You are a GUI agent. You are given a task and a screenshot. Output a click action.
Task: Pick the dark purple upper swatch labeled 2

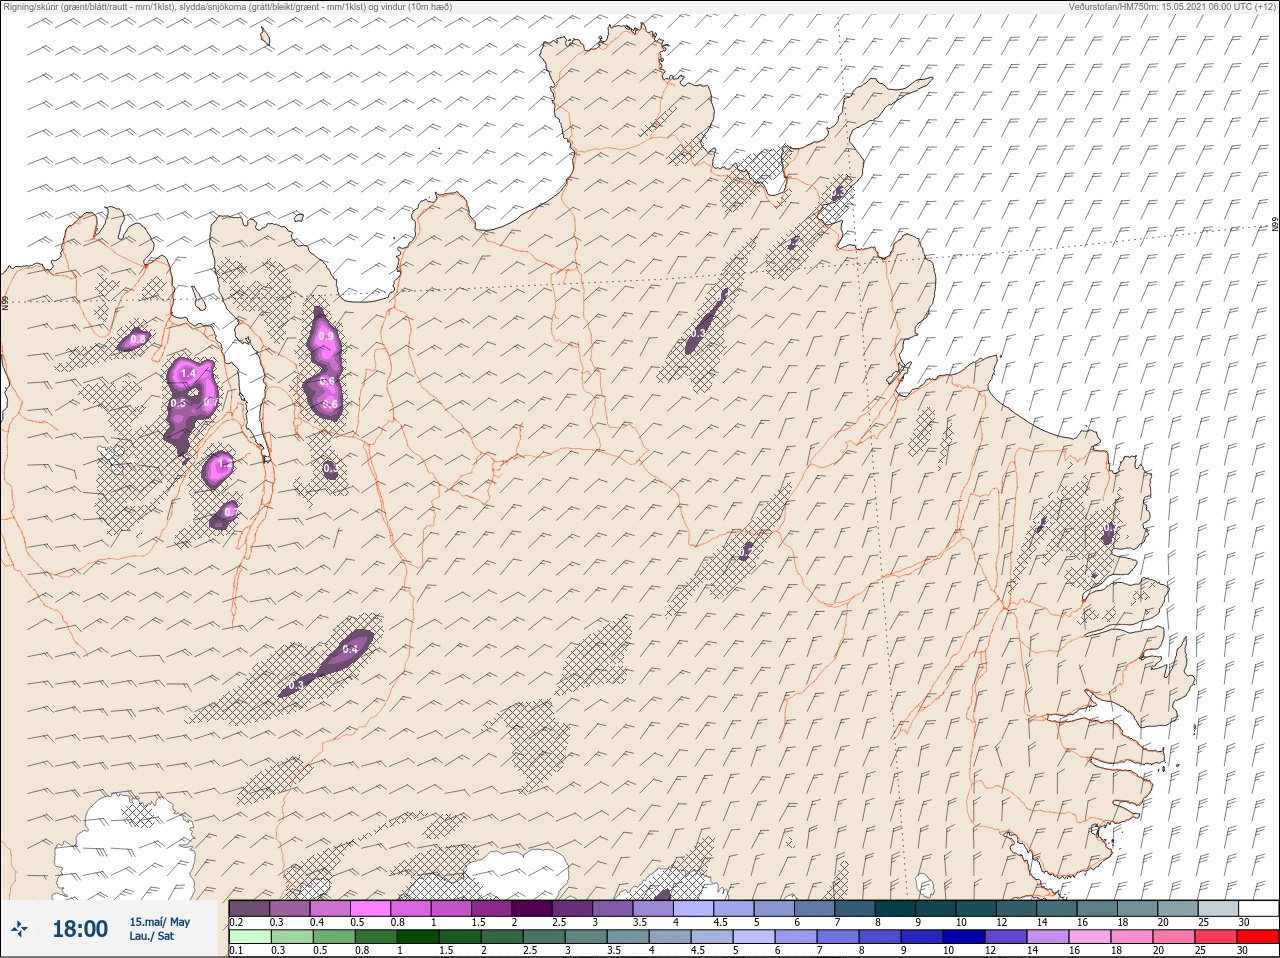coord(532,908)
